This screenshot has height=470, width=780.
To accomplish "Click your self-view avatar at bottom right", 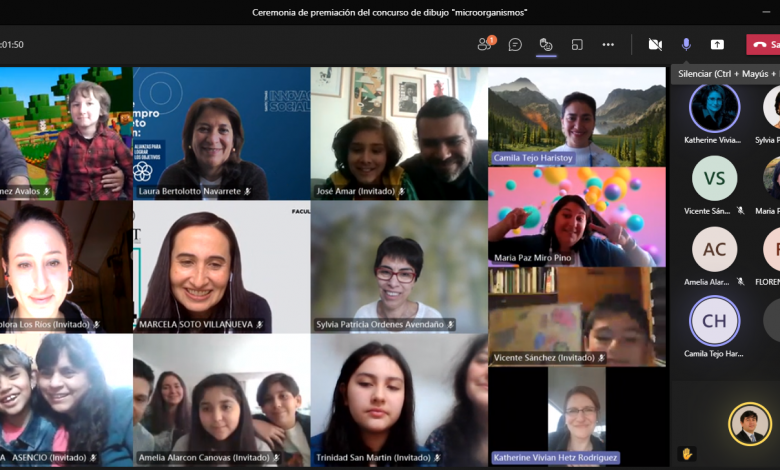I will click(749, 424).
